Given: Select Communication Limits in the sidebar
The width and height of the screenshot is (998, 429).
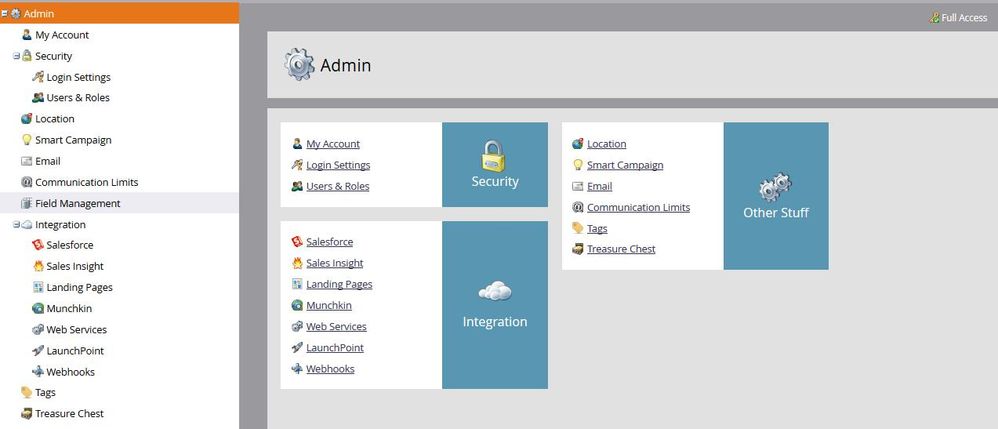Looking at the screenshot, I should (x=86, y=182).
